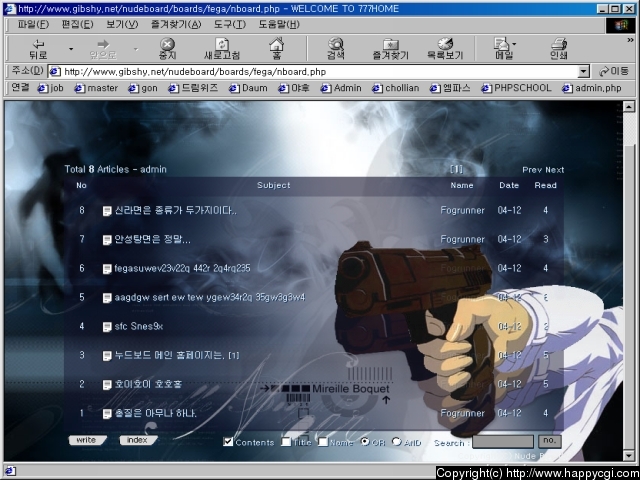Open the address bar dropdown arrow
Screen dimensions: 640x480
tap(584, 72)
